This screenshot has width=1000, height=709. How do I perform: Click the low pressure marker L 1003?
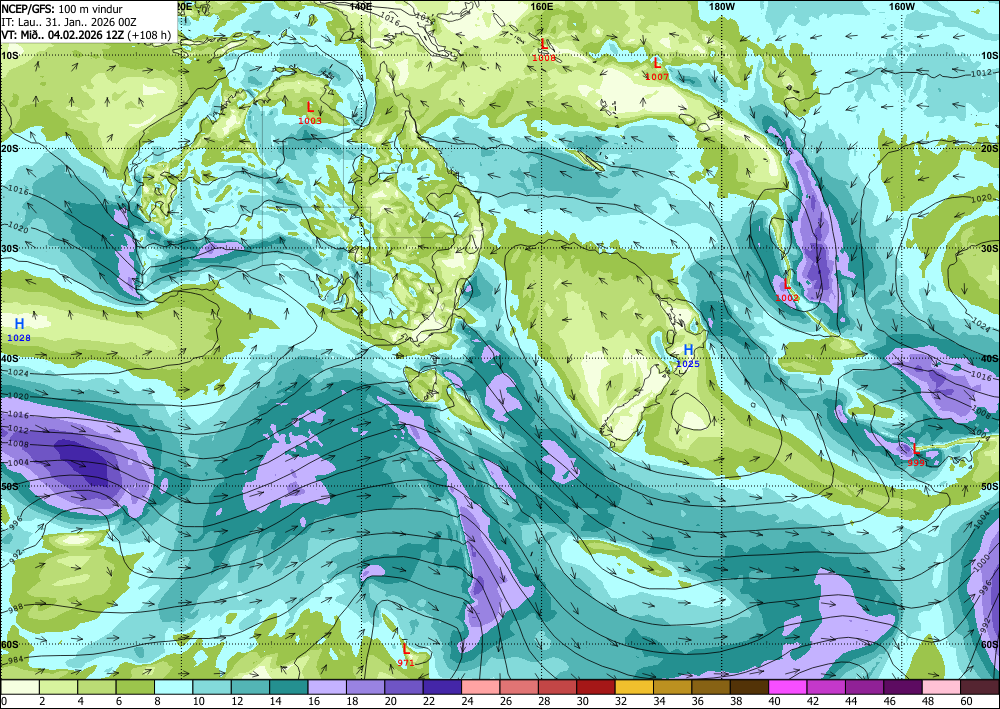tap(310, 112)
